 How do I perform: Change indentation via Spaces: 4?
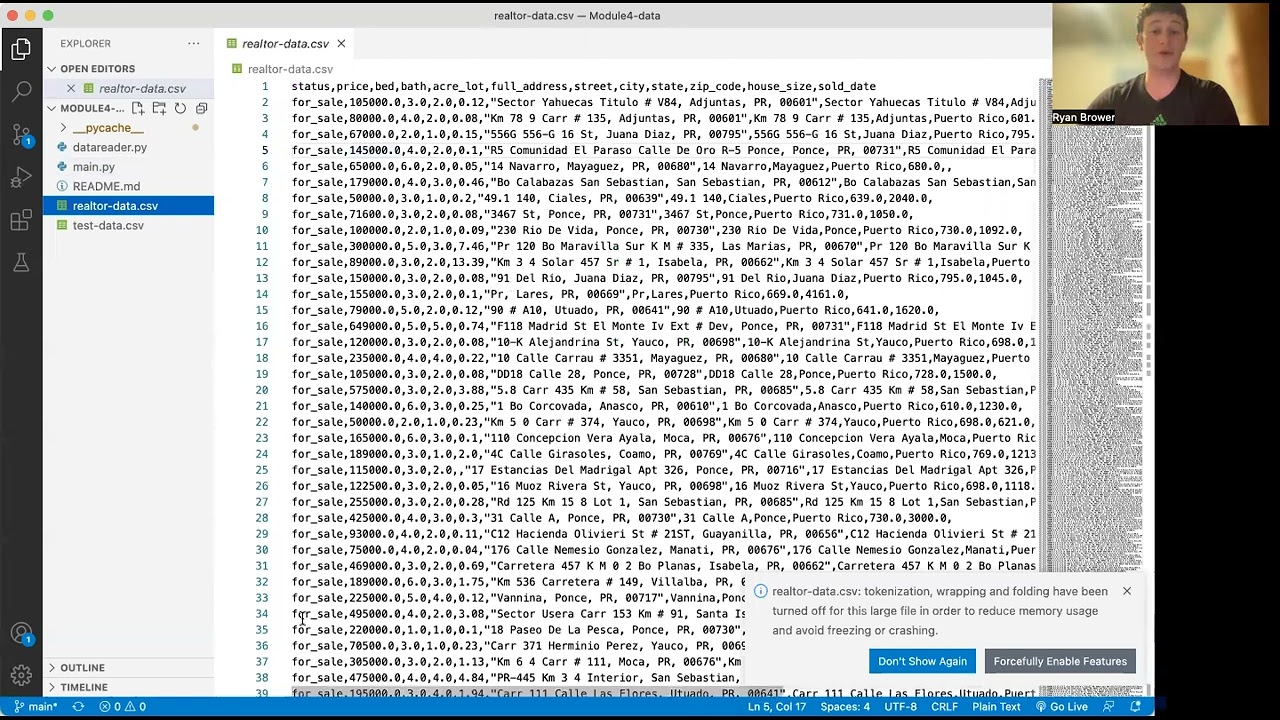tap(845, 707)
